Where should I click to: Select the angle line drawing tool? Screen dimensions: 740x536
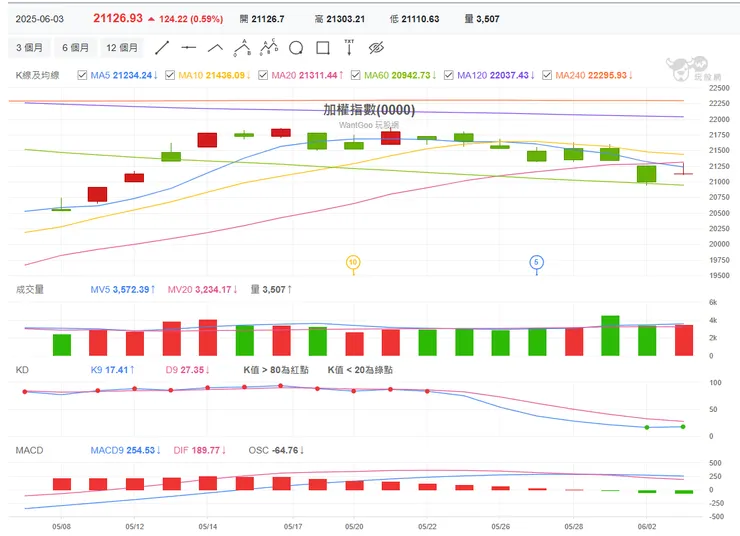point(216,48)
